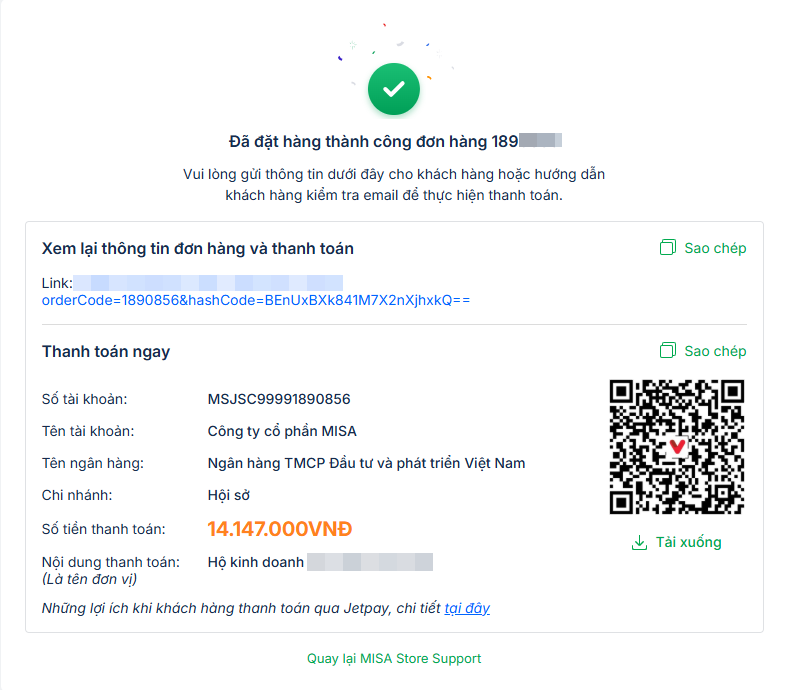785x690 pixels.
Task: Click the heading Xem lại thông tin đơn hàng
Action: tap(197, 248)
